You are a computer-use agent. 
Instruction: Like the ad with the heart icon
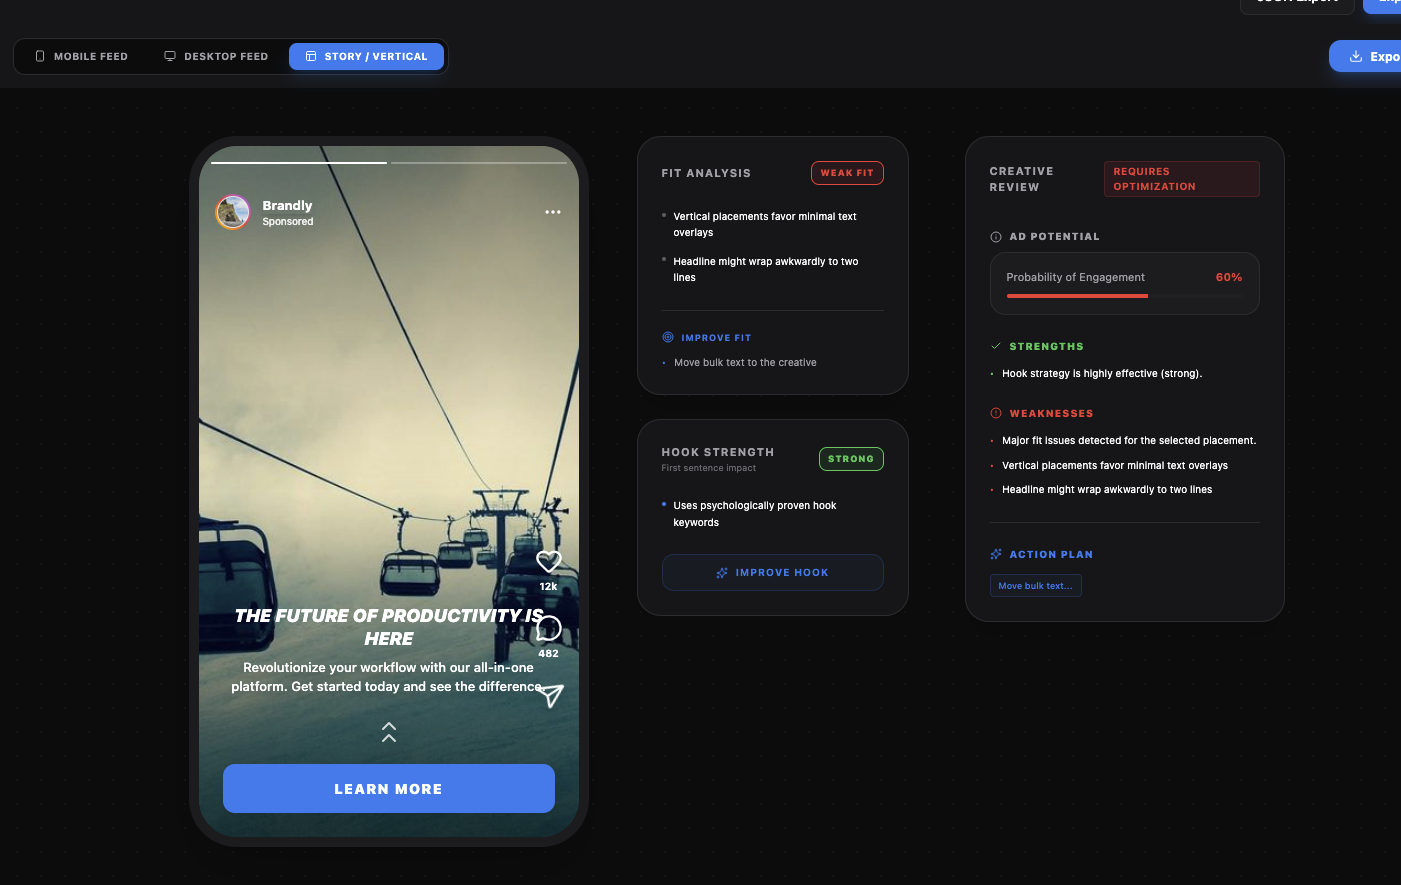[x=549, y=561]
